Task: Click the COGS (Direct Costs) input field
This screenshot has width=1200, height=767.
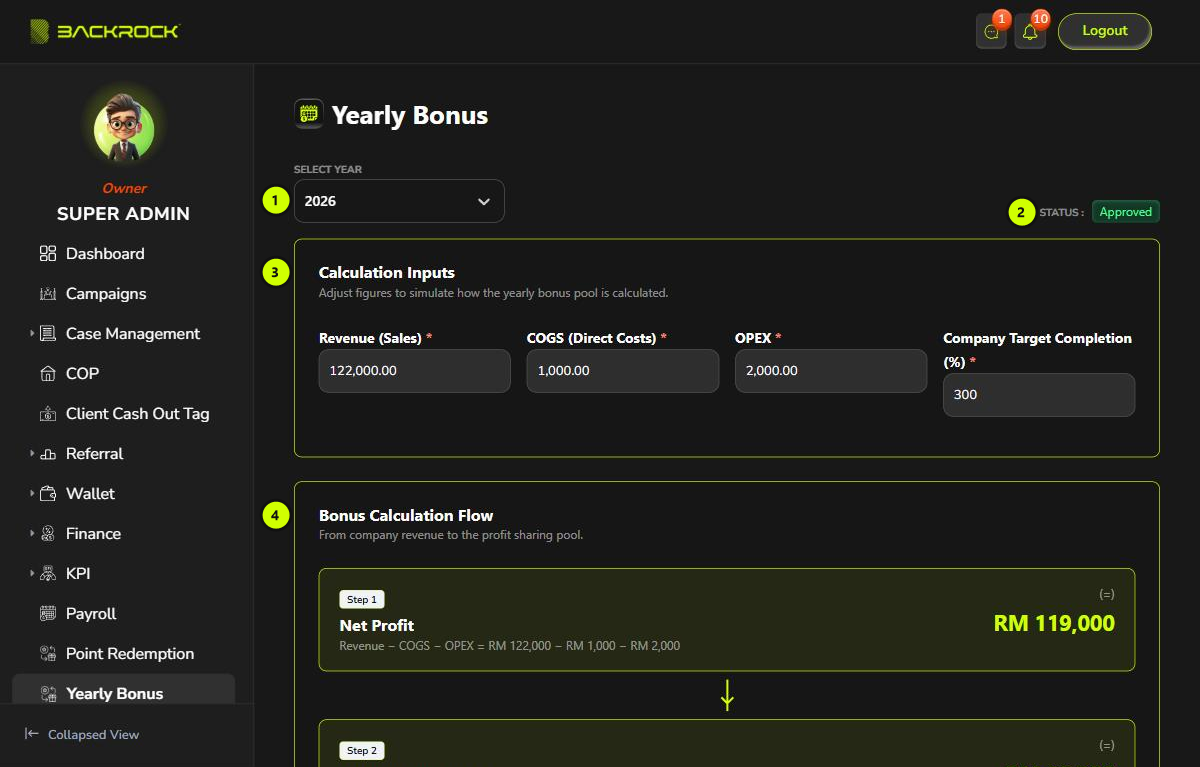Action: point(623,371)
